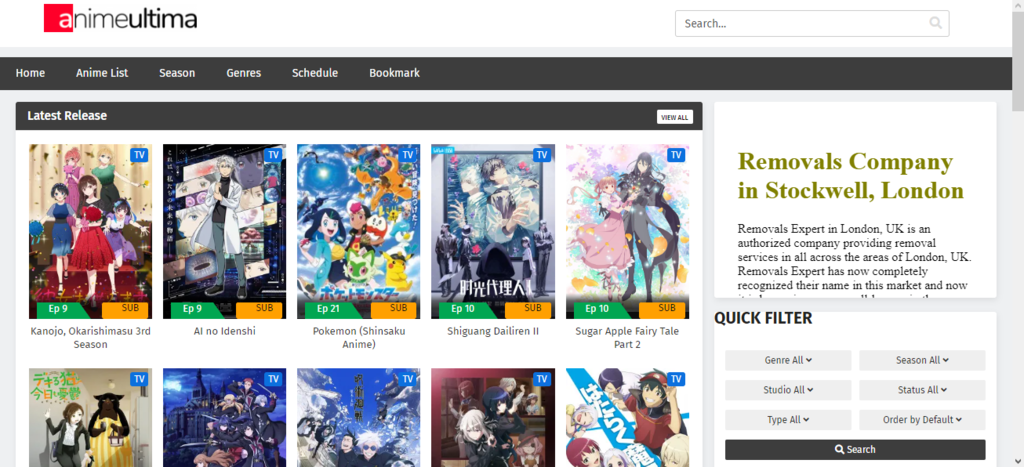Focus the Search... input field
Screen dimensions: 1024x467
coord(812,24)
